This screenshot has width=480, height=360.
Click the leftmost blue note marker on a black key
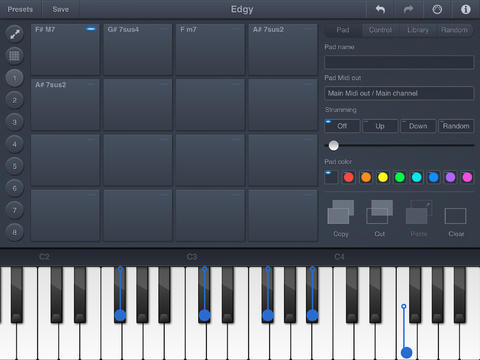click(120, 315)
